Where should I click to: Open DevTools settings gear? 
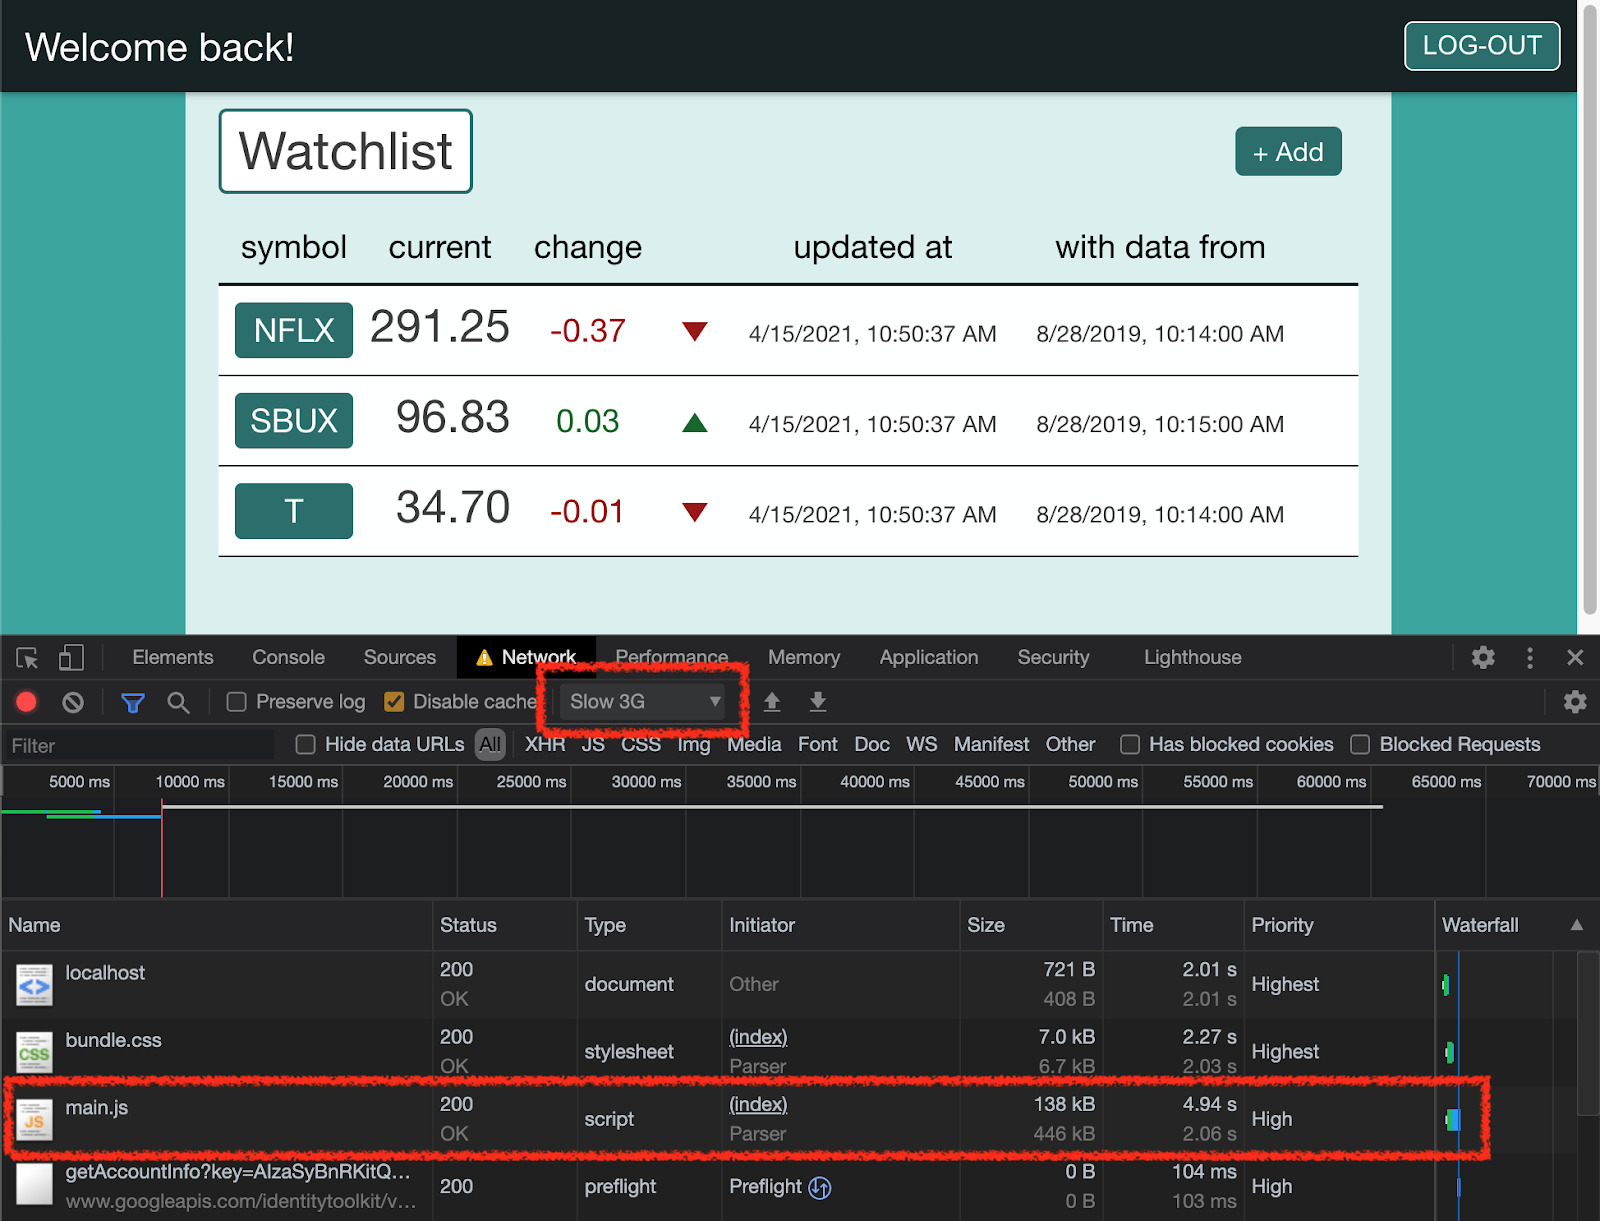pos(1483,657)
